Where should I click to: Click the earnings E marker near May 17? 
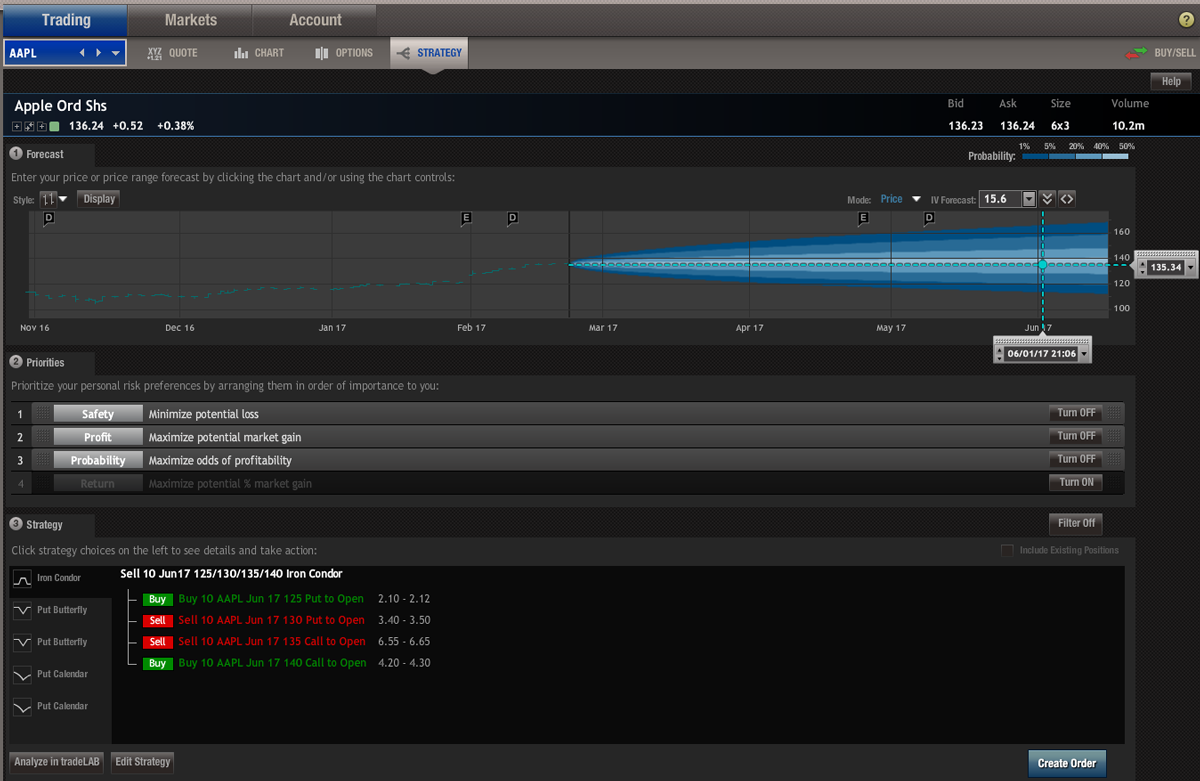pyautogui.click(x=863, y=218)
